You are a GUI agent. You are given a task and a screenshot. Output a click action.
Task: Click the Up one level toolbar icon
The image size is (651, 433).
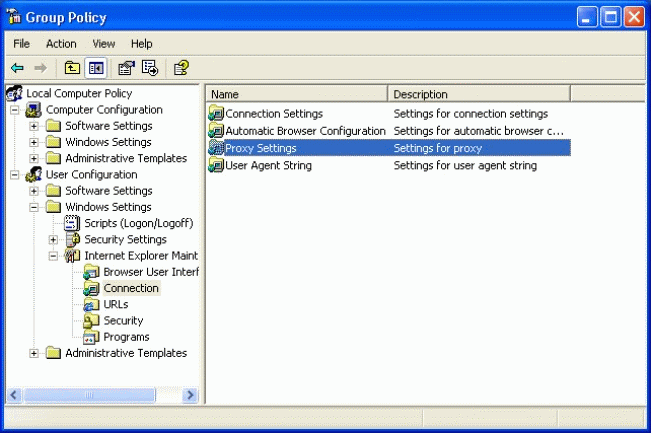(x=72, y=68)
